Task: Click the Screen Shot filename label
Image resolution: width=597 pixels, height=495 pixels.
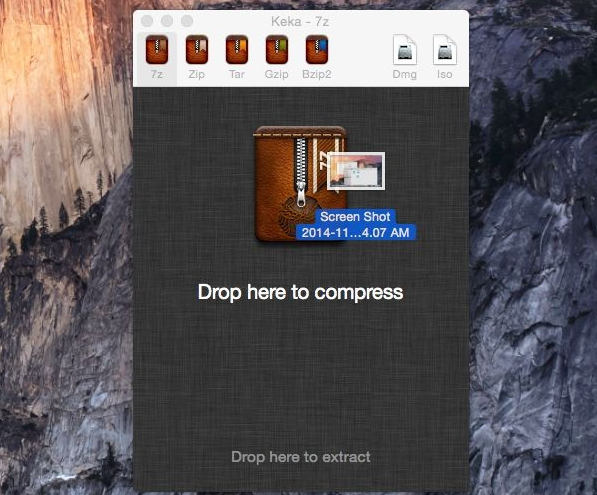Action: [355, 225]
